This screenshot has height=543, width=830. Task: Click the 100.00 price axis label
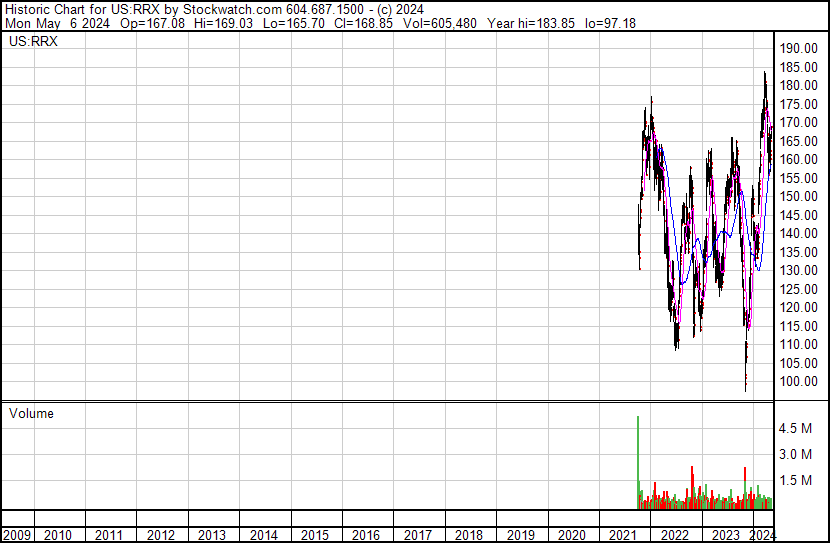(x=800, y=382)
